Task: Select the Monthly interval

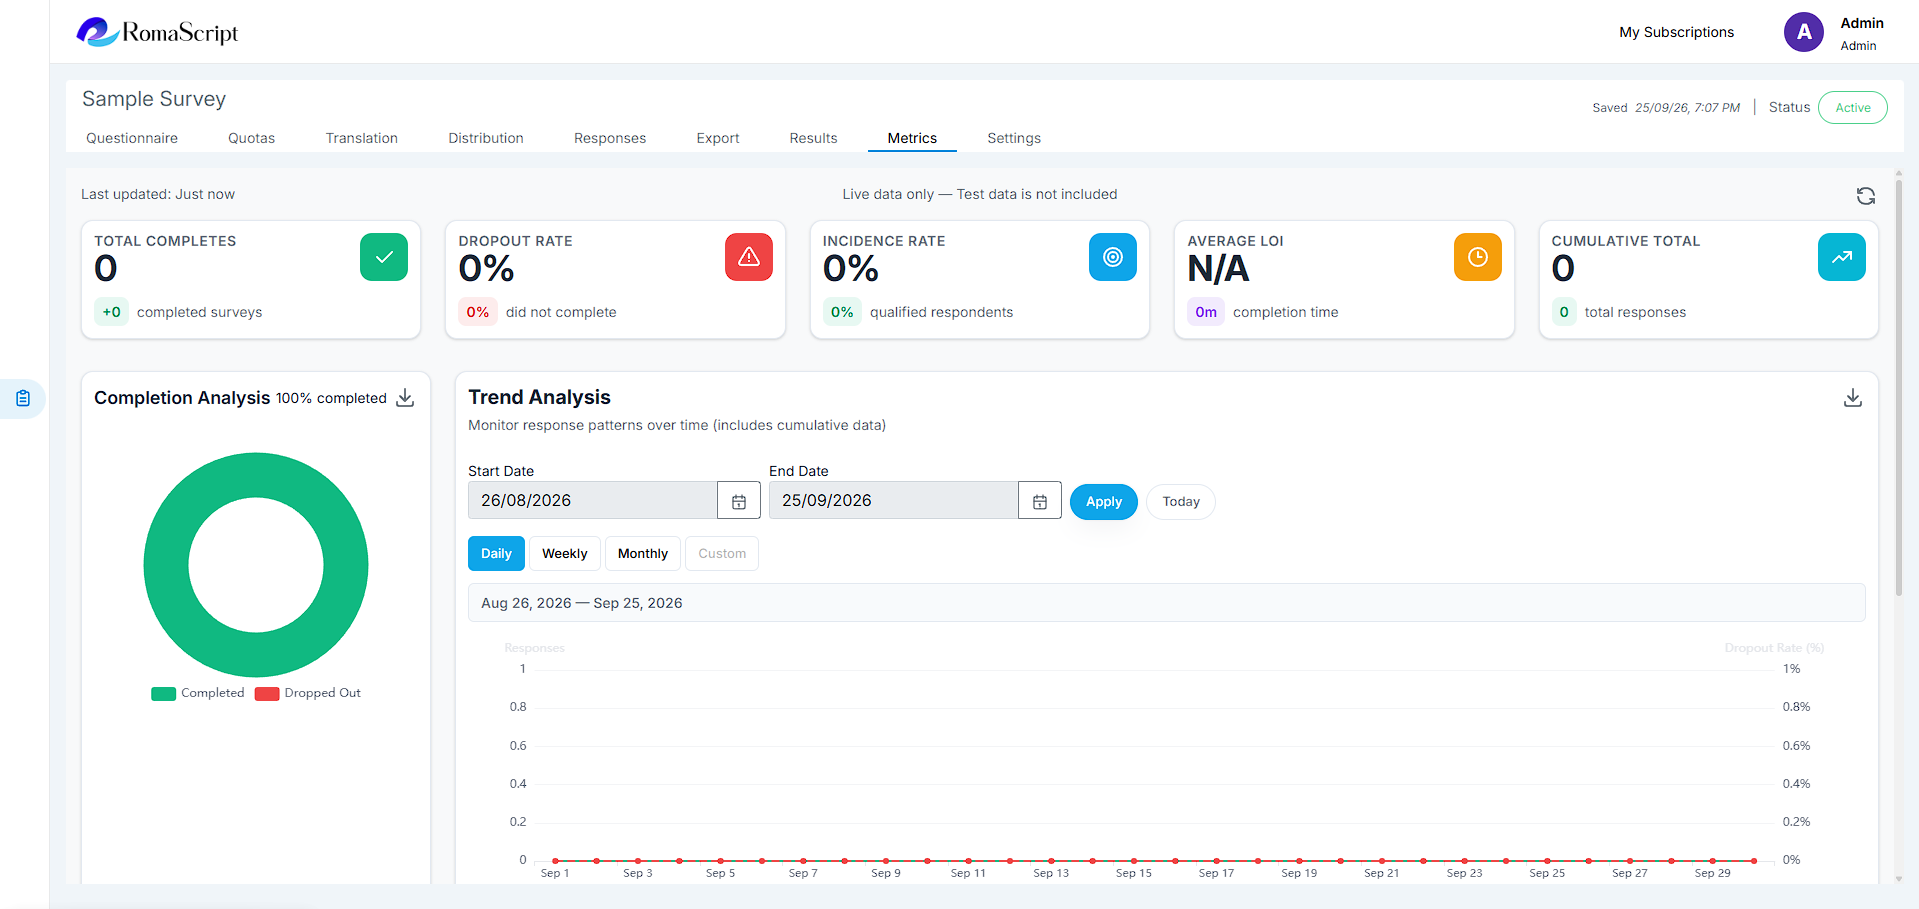Action: [643, 554]
